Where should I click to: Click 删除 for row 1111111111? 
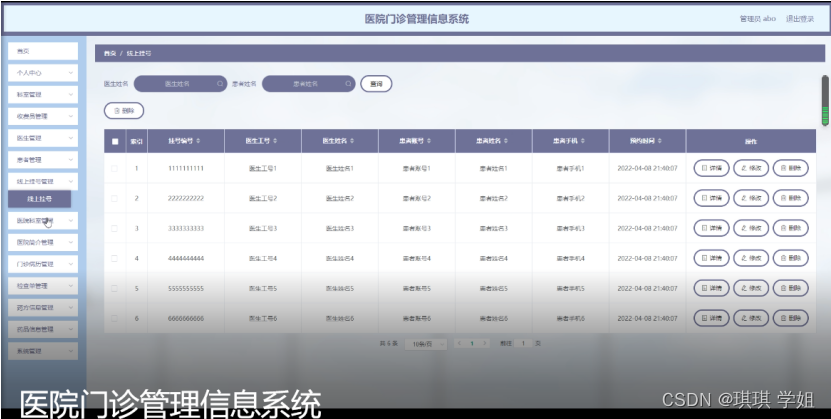[791, 168]
